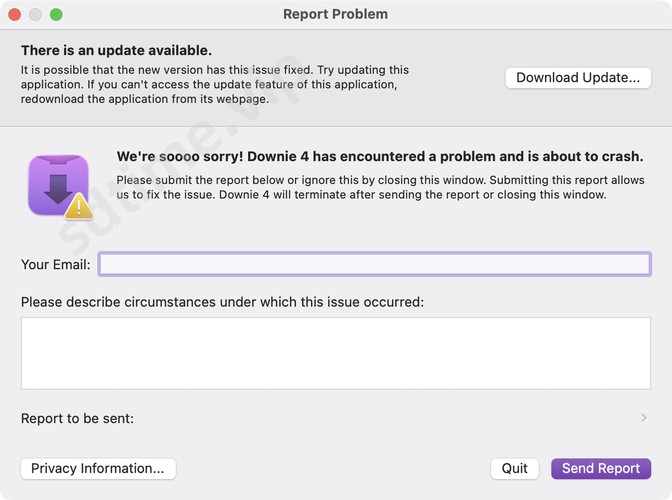Click the yellow warning triangle badge

[79, 207]
